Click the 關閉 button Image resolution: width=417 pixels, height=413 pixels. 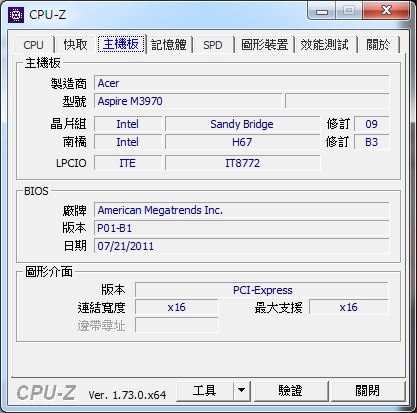(368, 391)
